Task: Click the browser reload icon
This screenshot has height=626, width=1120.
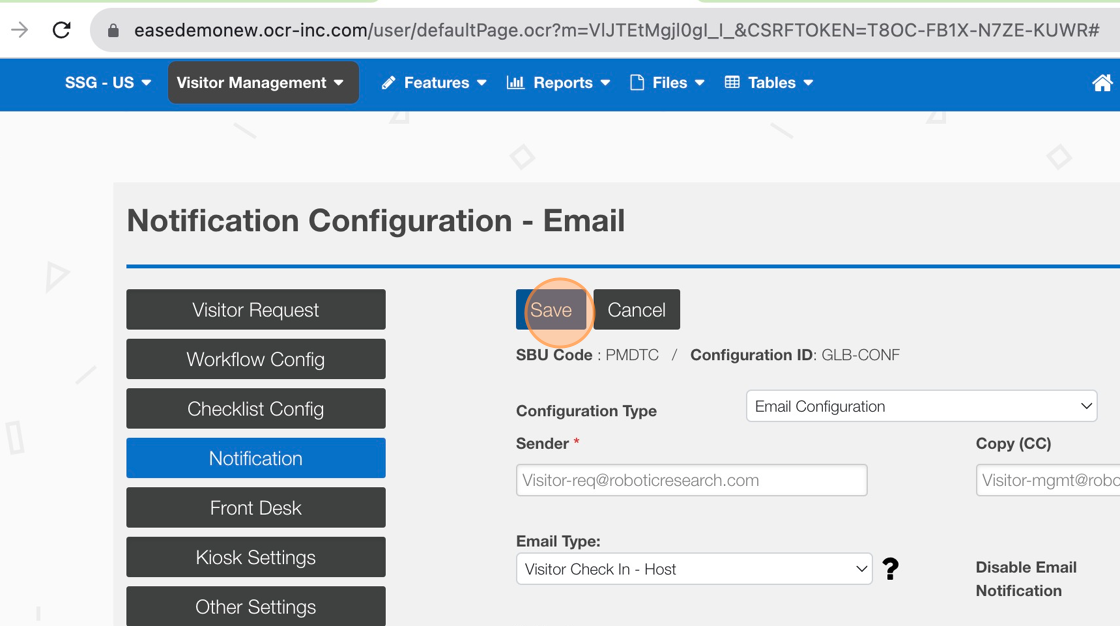Action: (x=62, y=30)
